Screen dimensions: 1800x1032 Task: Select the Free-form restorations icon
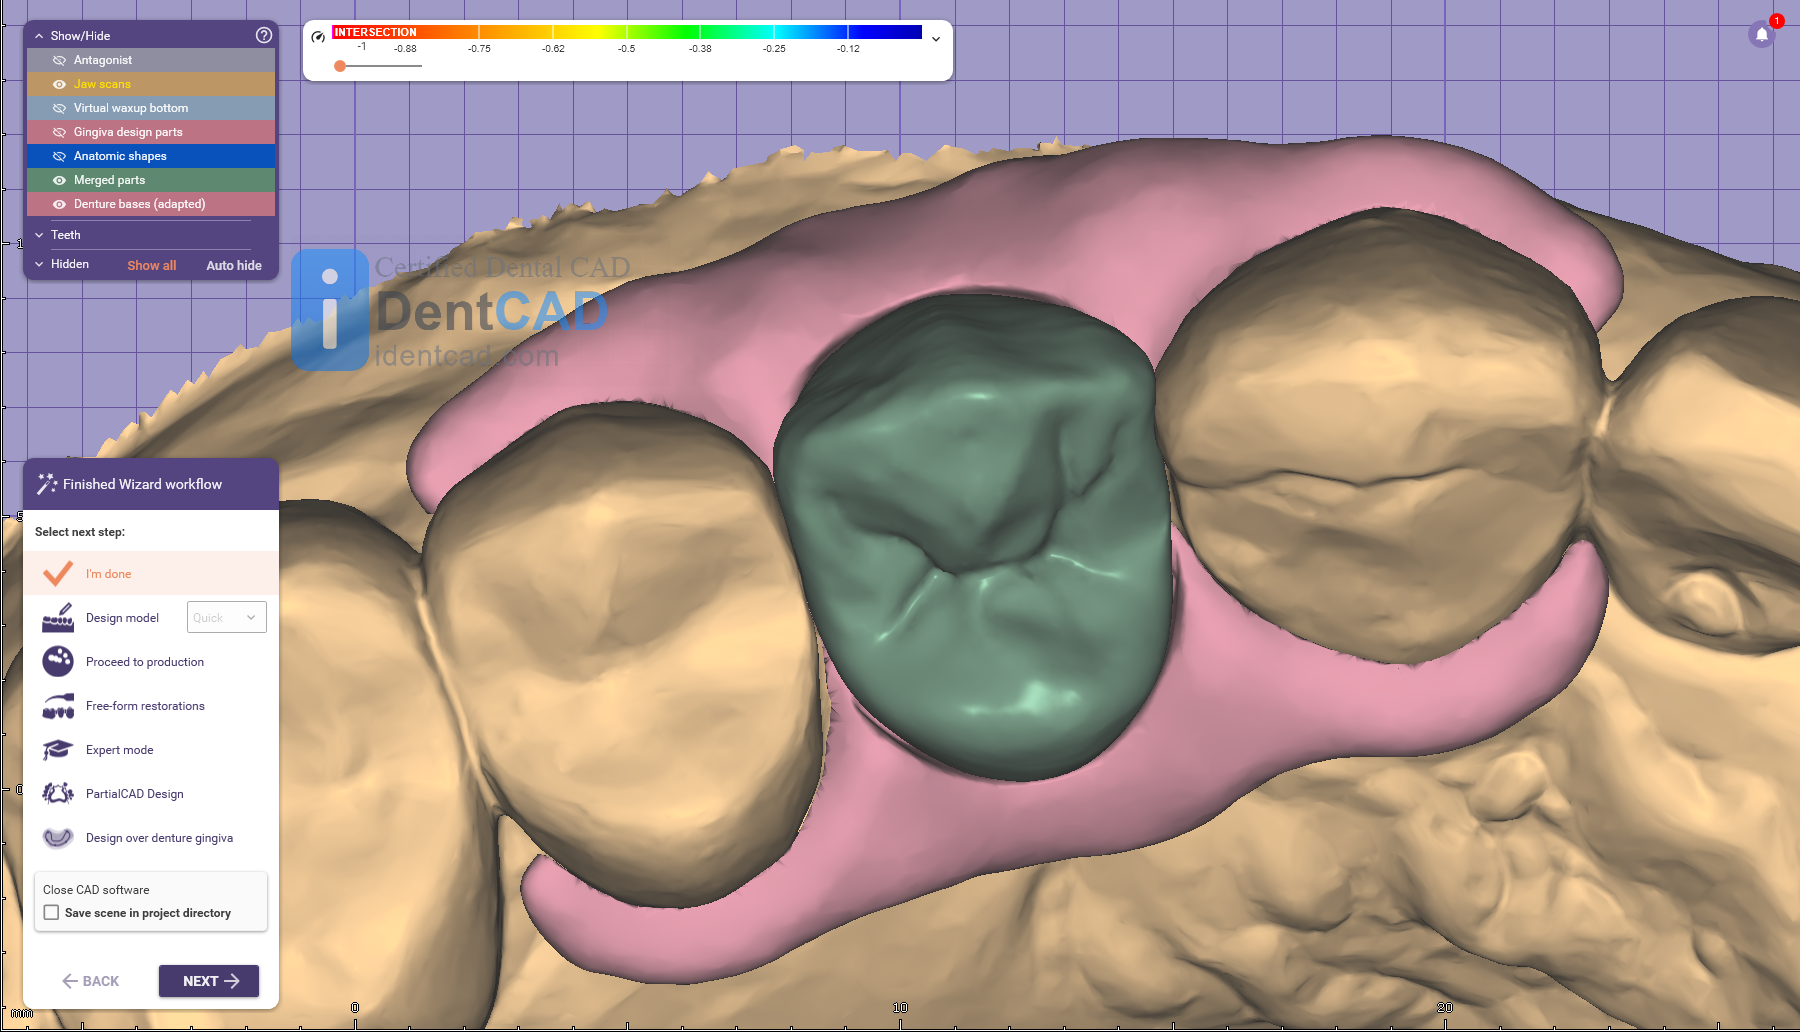tap(58, 706)
